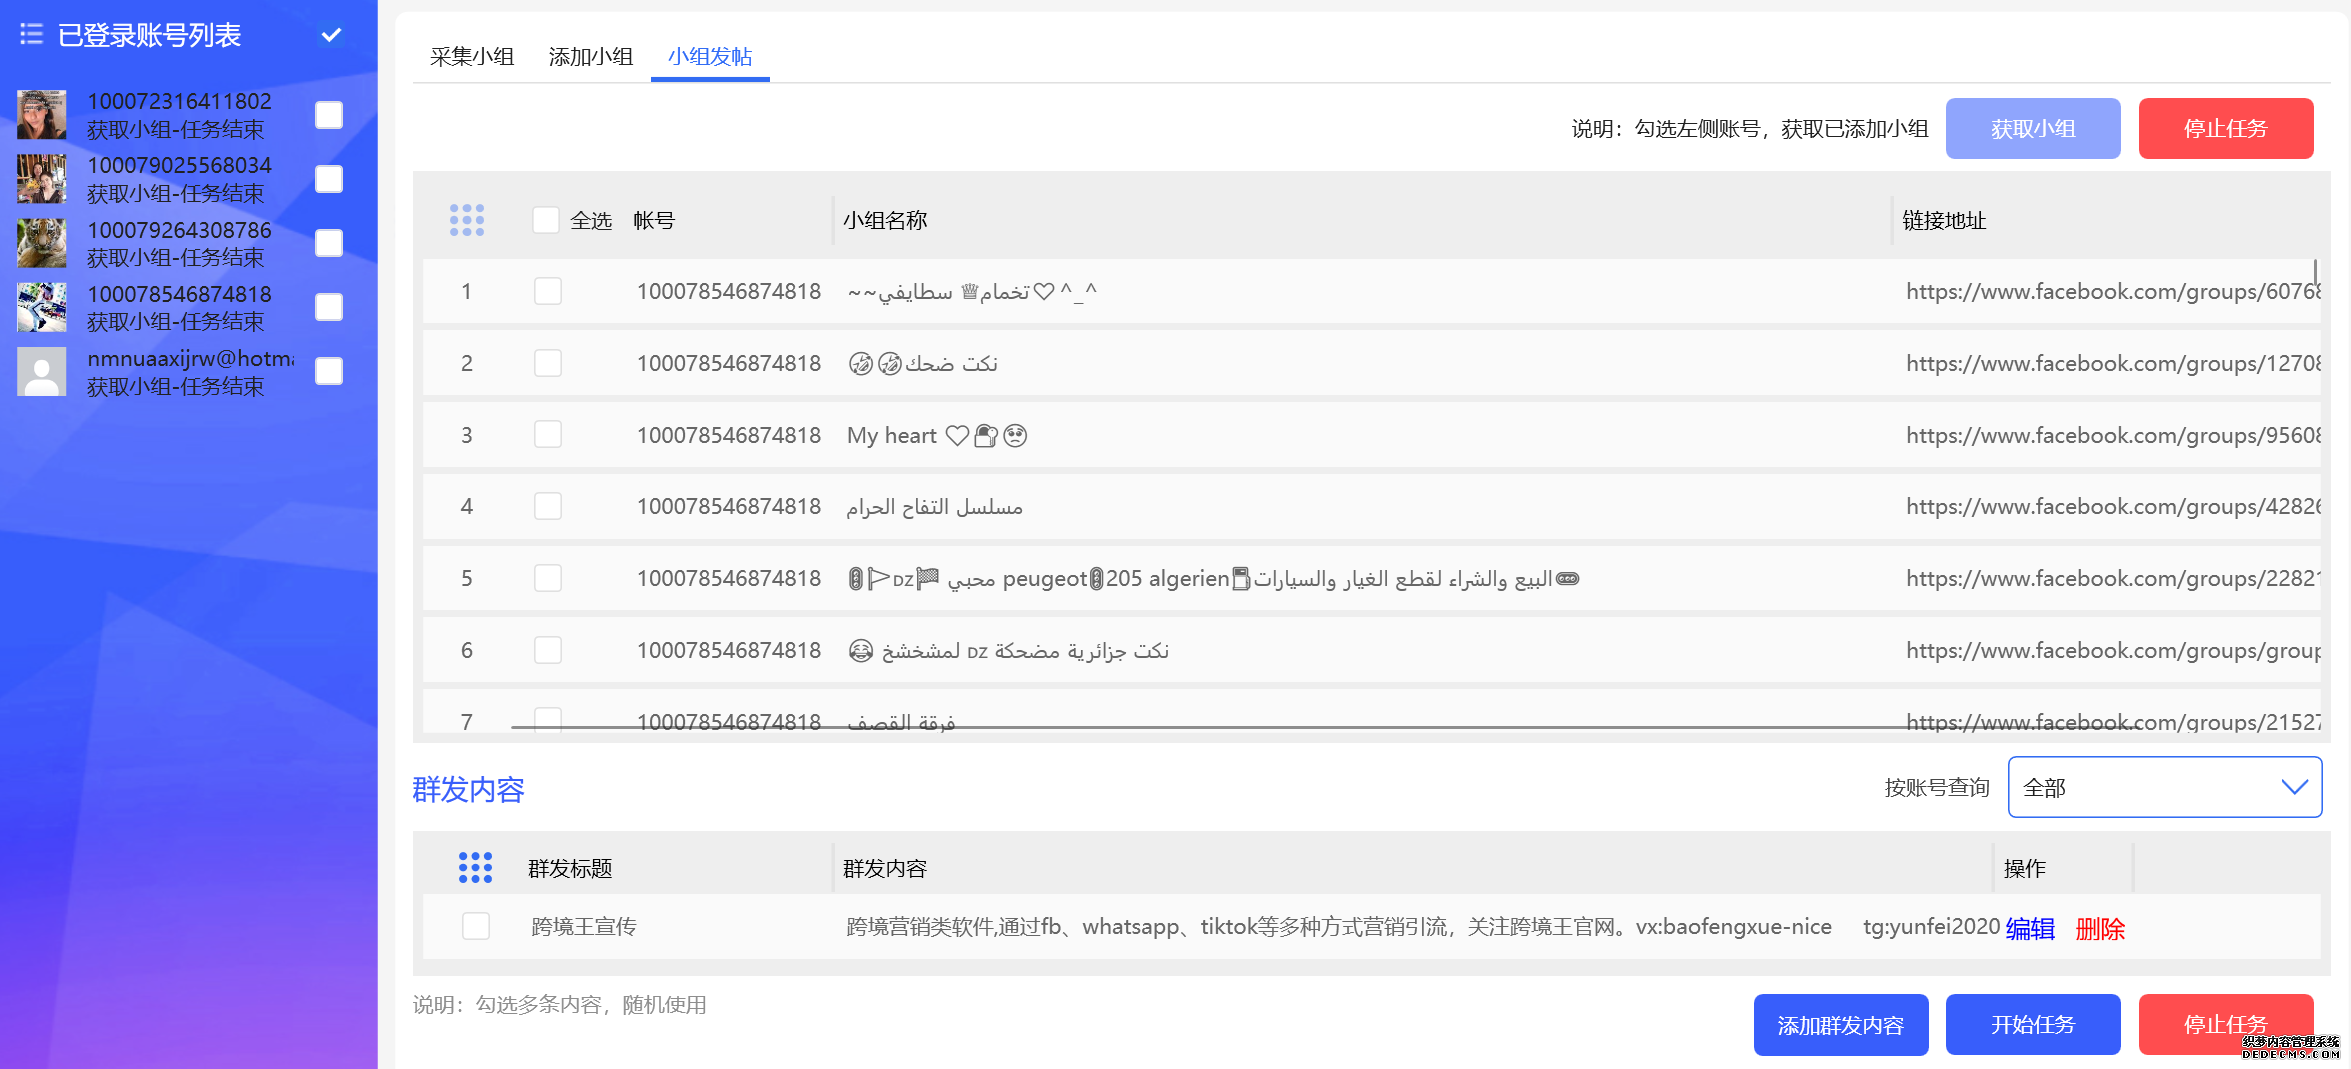Click the 添加群发内容 button
The image size is (2351, 1069).
1840,1025
